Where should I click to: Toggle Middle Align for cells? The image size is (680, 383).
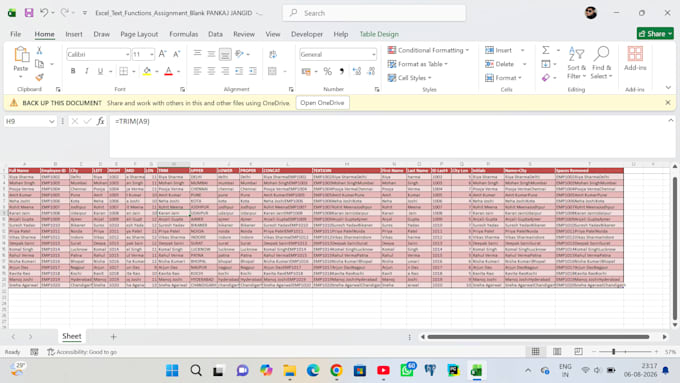point(211,54)
